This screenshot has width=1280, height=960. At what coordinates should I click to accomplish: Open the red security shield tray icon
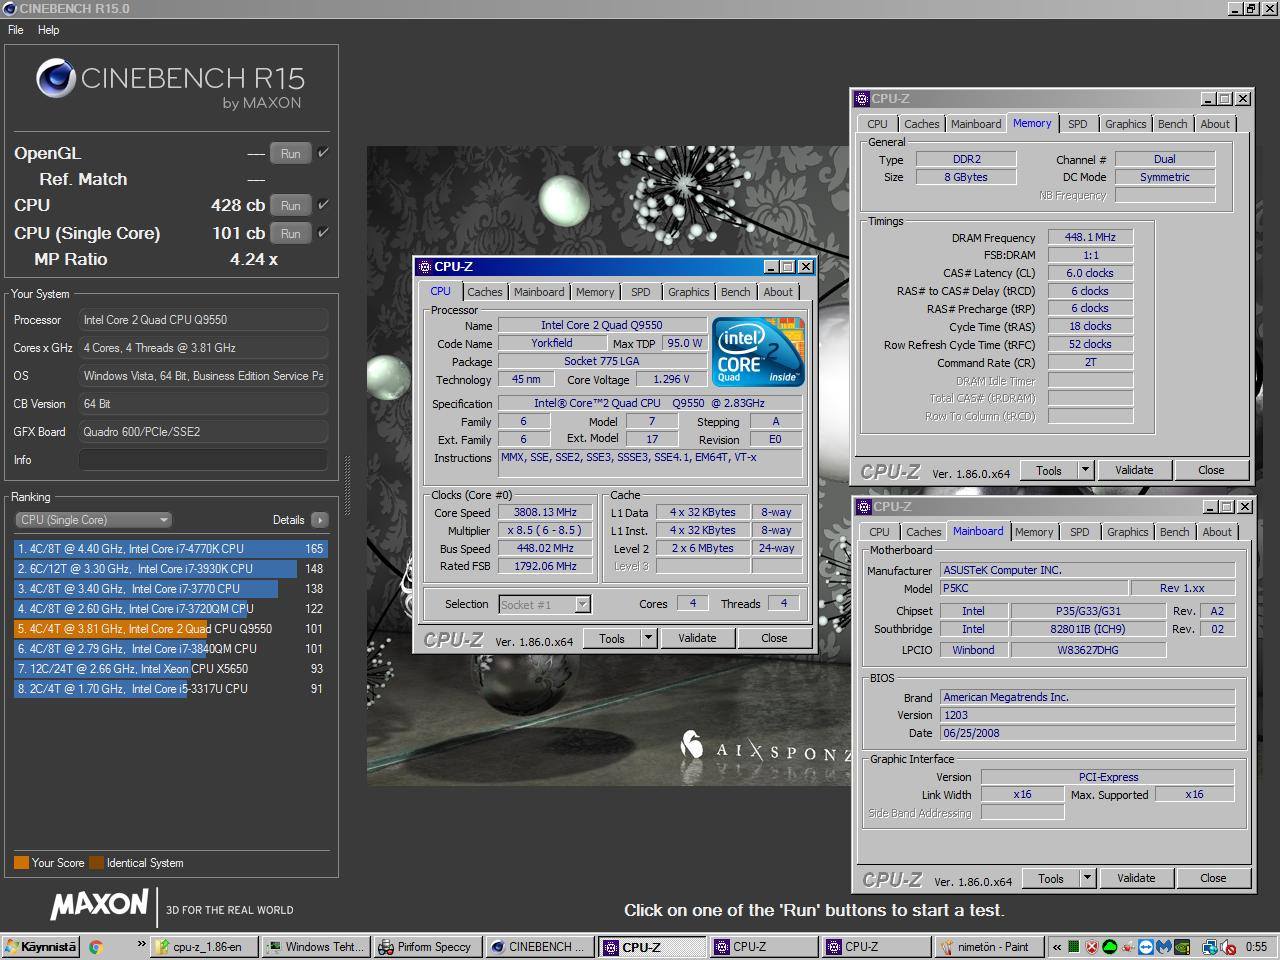[1092, 947]
